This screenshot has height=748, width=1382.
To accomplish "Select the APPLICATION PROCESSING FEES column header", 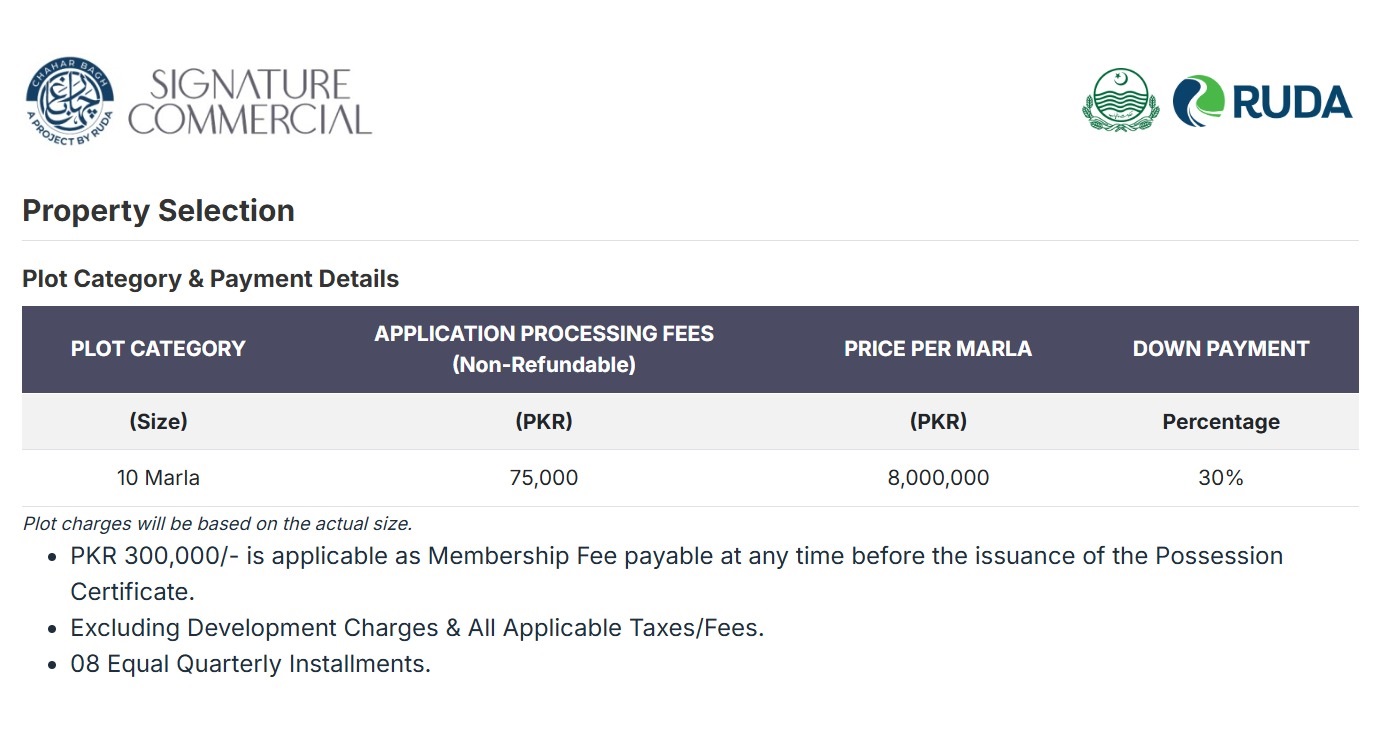I will [x=544, y=349].
